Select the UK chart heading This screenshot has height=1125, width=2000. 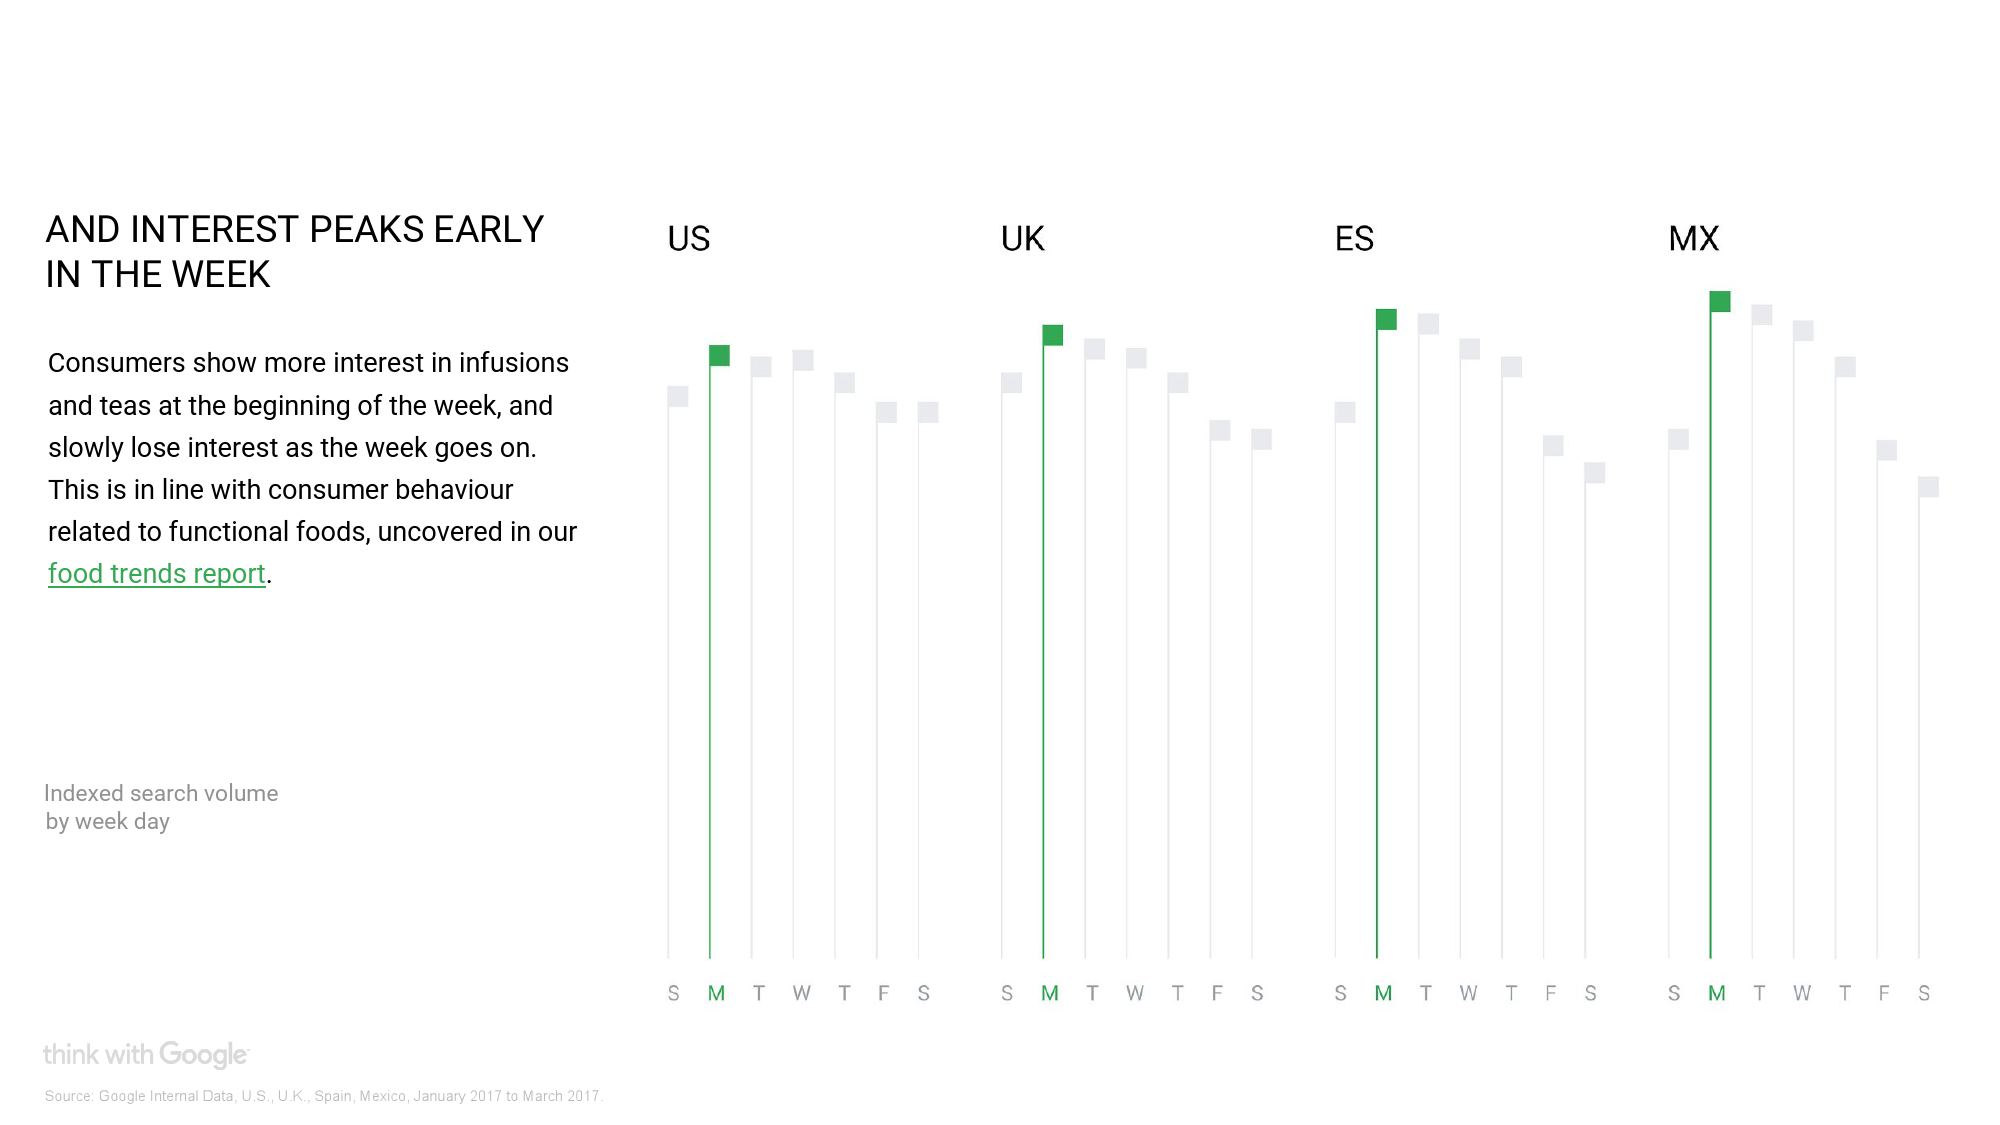click(x=1022, y=239)
